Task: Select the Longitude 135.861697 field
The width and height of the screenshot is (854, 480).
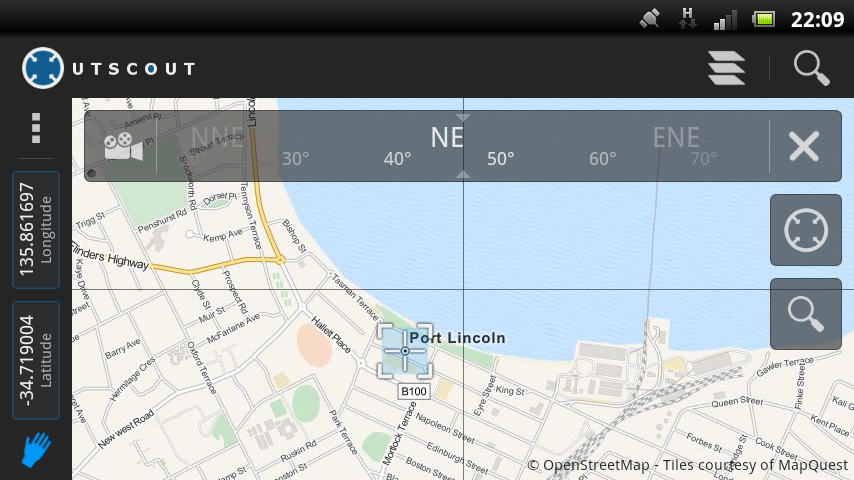Action: click(x=36, y=230)
